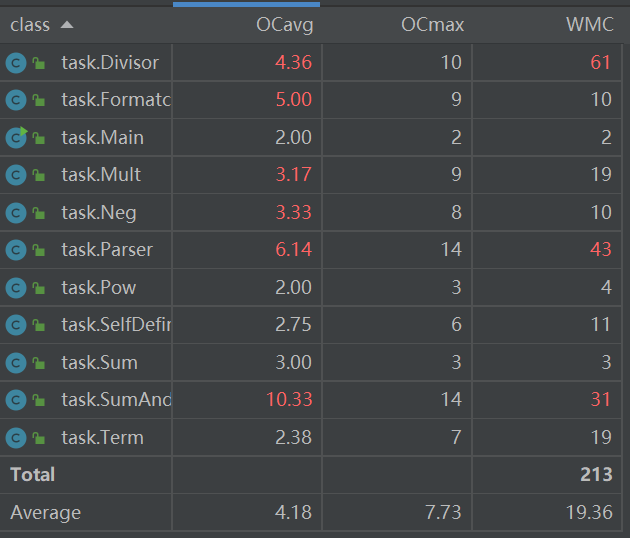
Task: Click the Parser OCmax value 14
Action: (x=450, y=250)
